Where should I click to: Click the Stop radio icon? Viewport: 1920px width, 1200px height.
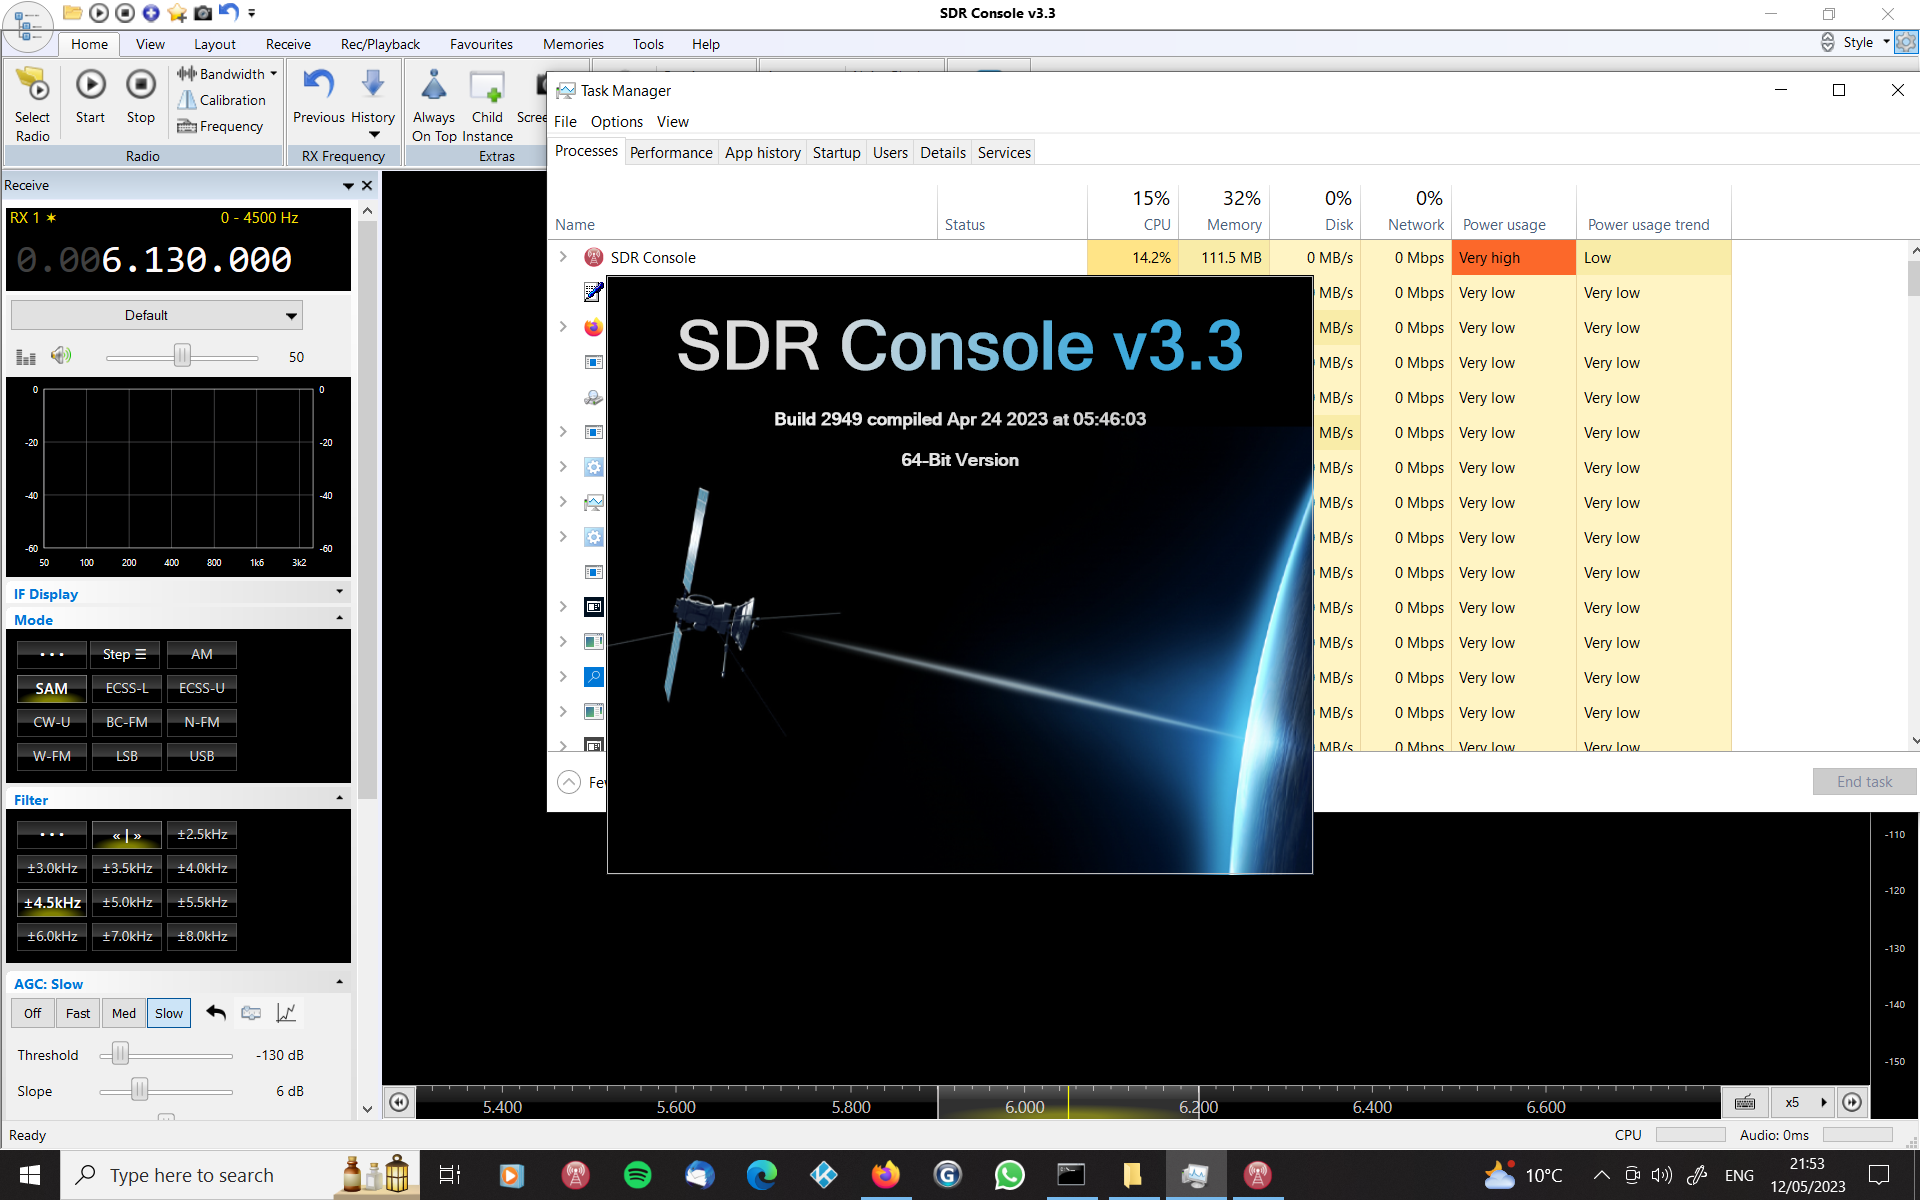(x=141, y=85)
